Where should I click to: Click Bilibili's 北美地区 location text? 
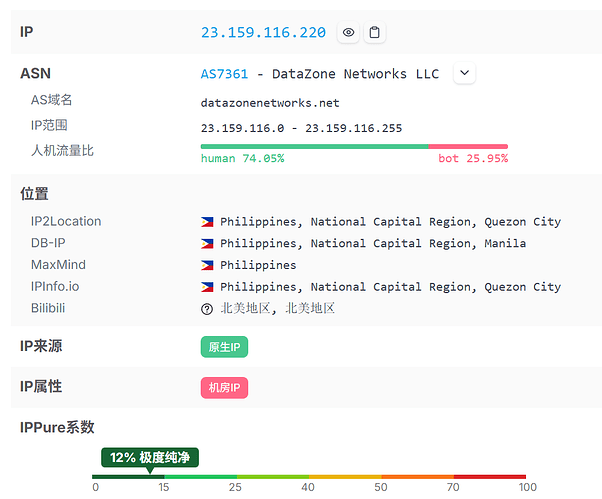278,309
